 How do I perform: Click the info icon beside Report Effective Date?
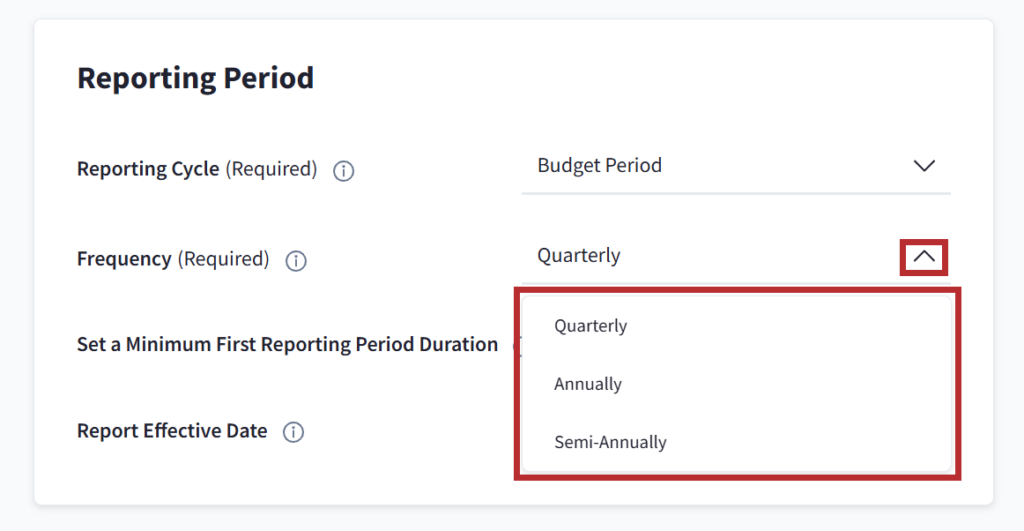pyautogui.click(x=293, y=432)
